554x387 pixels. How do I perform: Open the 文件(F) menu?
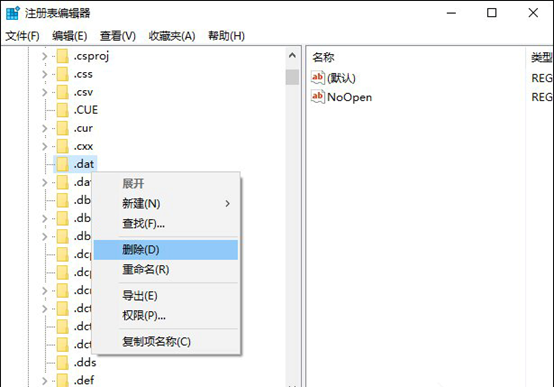(22, 36)
